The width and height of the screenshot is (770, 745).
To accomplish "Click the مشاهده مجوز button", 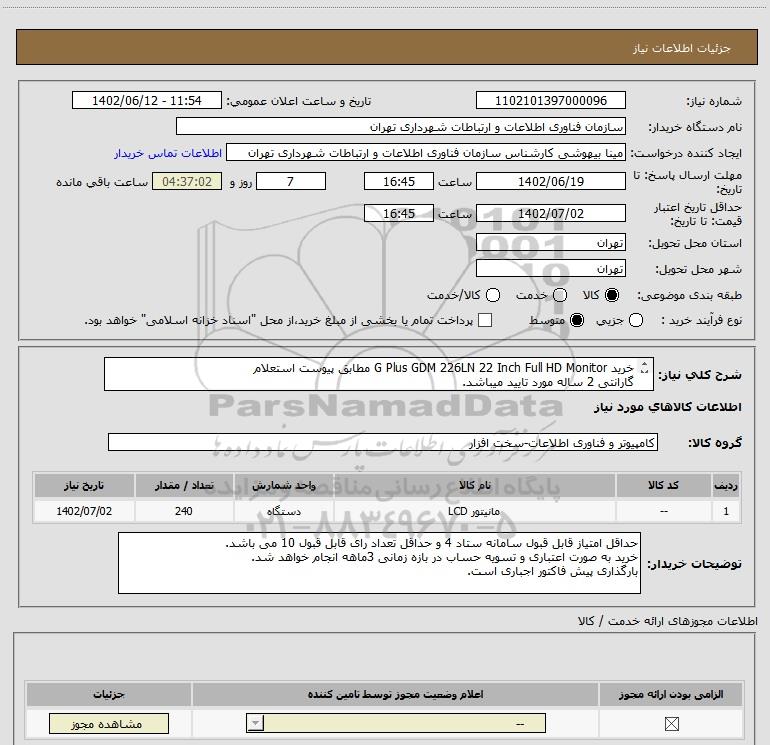I will pos(109,724).
